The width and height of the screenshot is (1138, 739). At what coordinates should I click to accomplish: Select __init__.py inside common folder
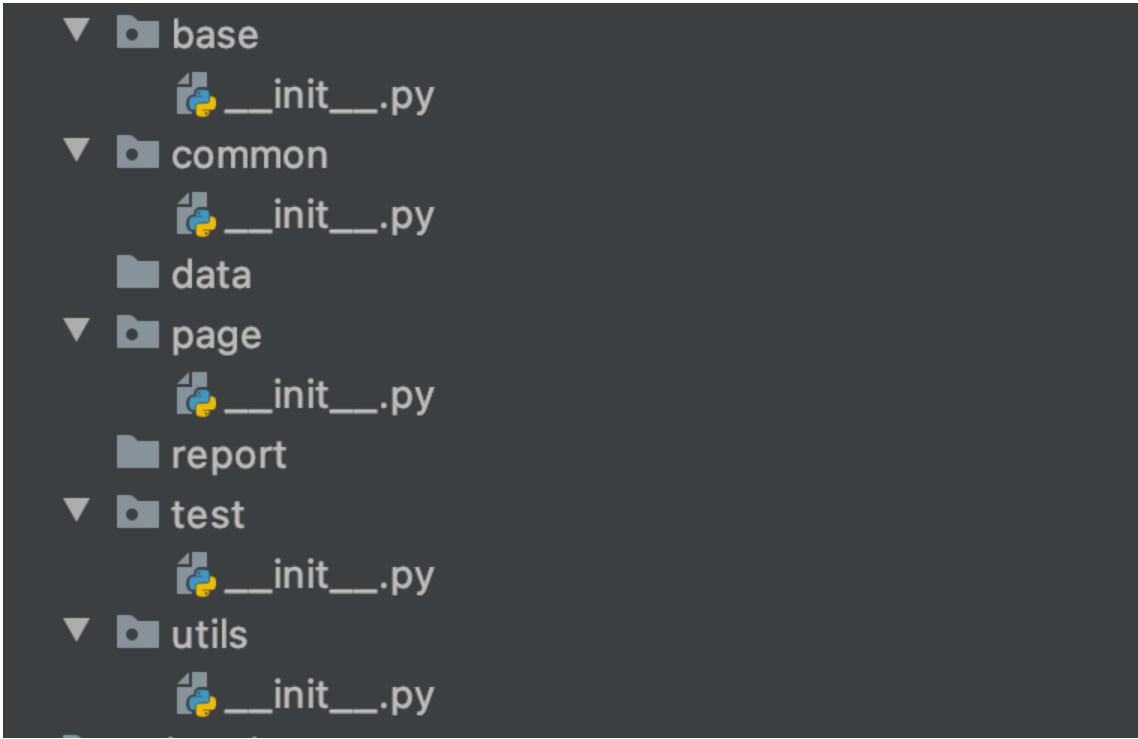tap(329, 217)
